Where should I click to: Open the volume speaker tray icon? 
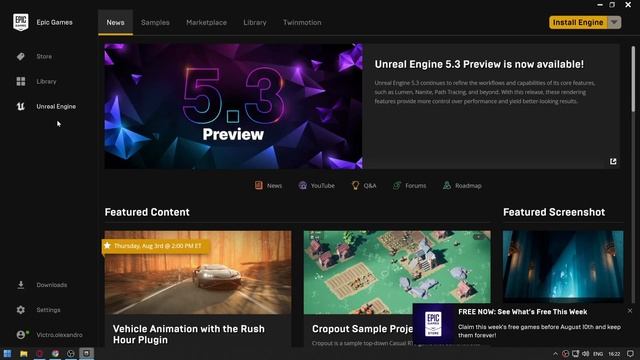[x=585, y=353]
